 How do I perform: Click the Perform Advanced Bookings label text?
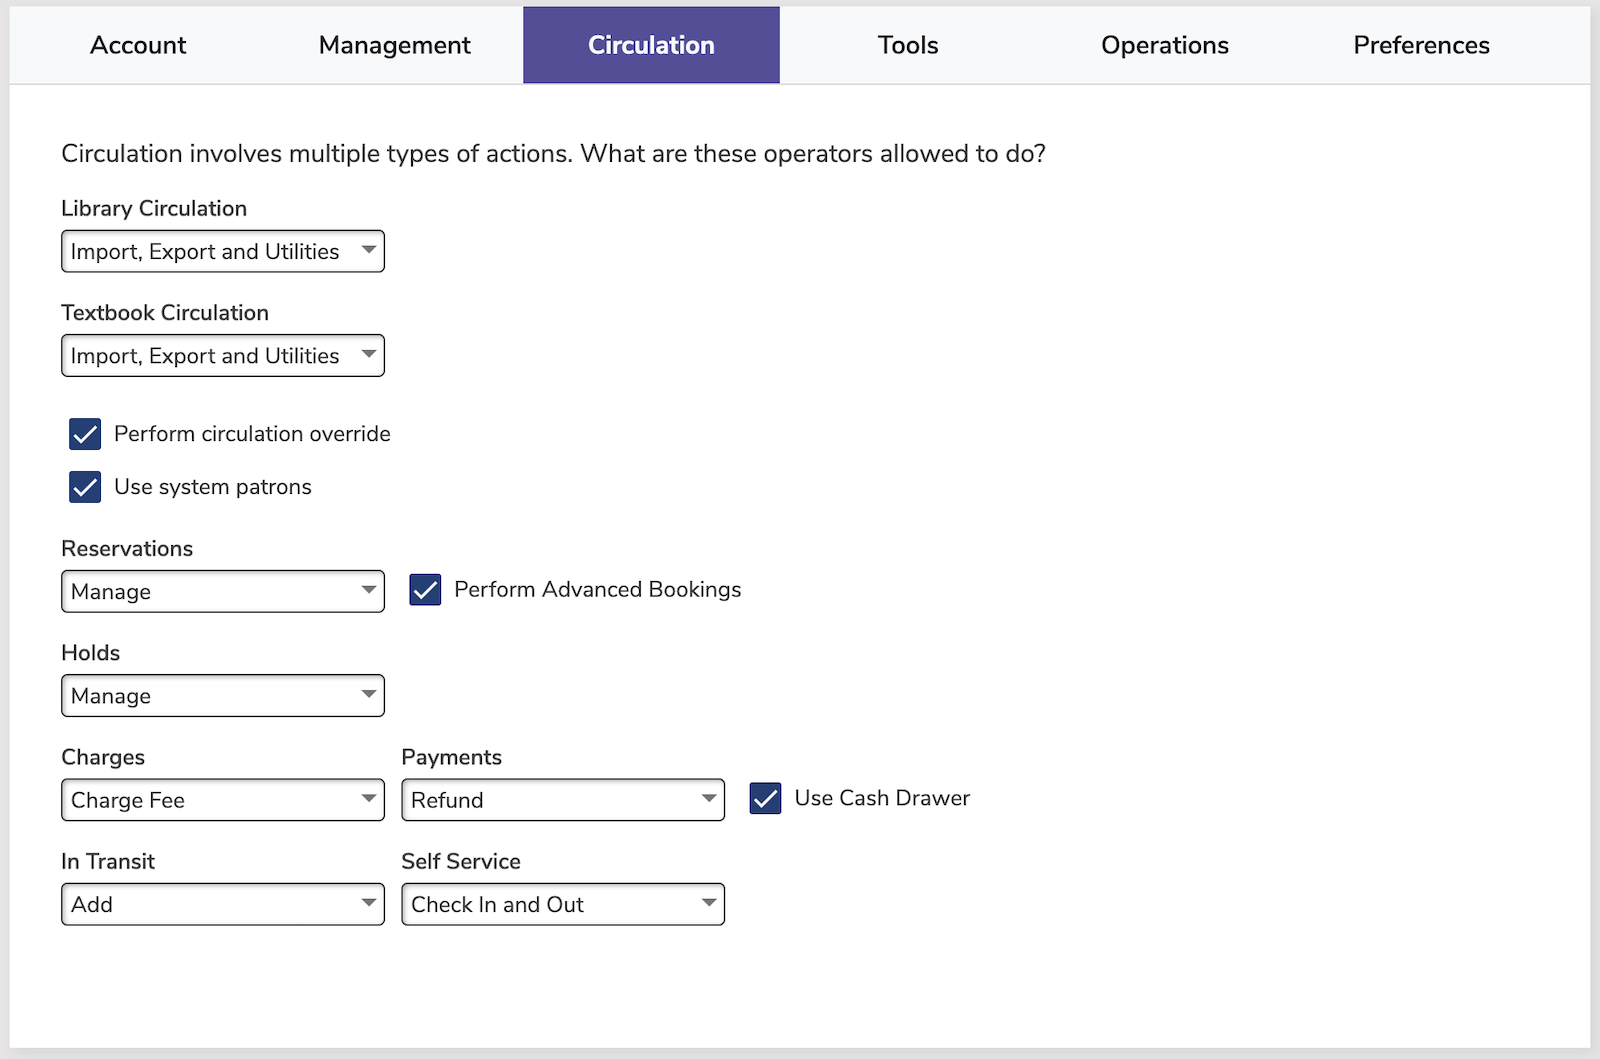597,590
